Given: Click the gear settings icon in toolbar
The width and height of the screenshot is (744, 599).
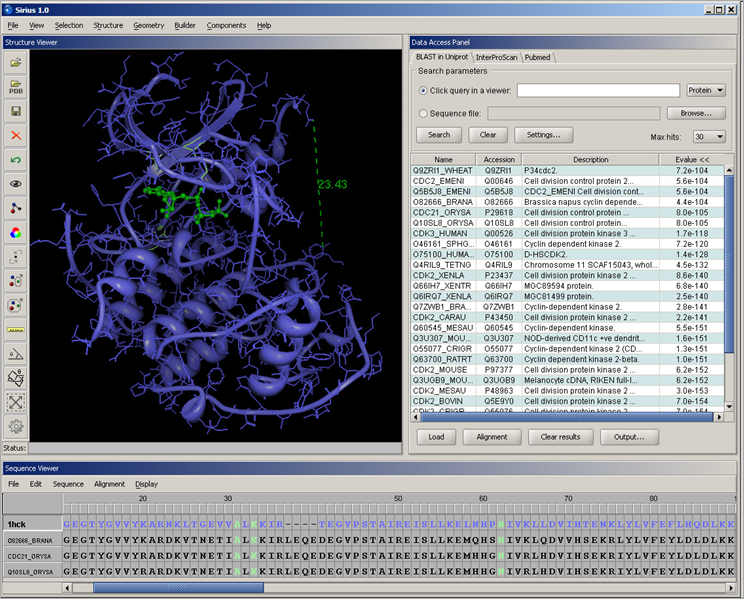Looking at the screenshot, I should click(16, 427).
